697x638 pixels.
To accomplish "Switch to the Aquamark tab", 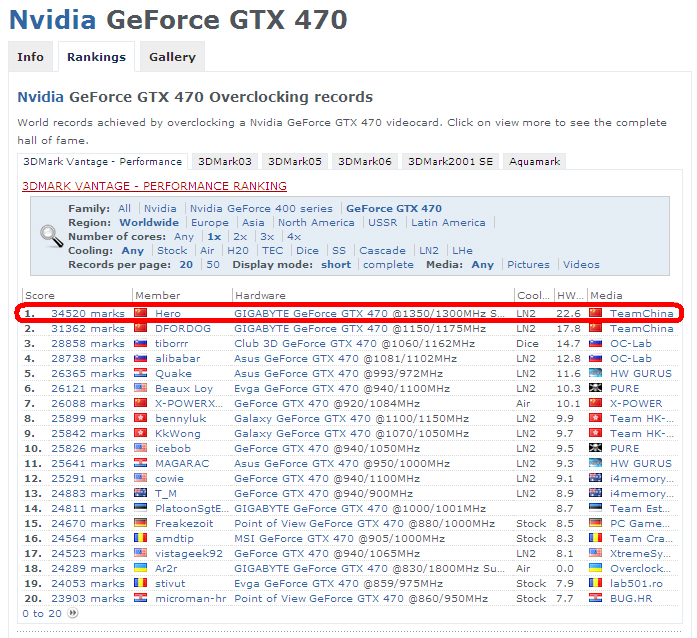I will (534, 161).
